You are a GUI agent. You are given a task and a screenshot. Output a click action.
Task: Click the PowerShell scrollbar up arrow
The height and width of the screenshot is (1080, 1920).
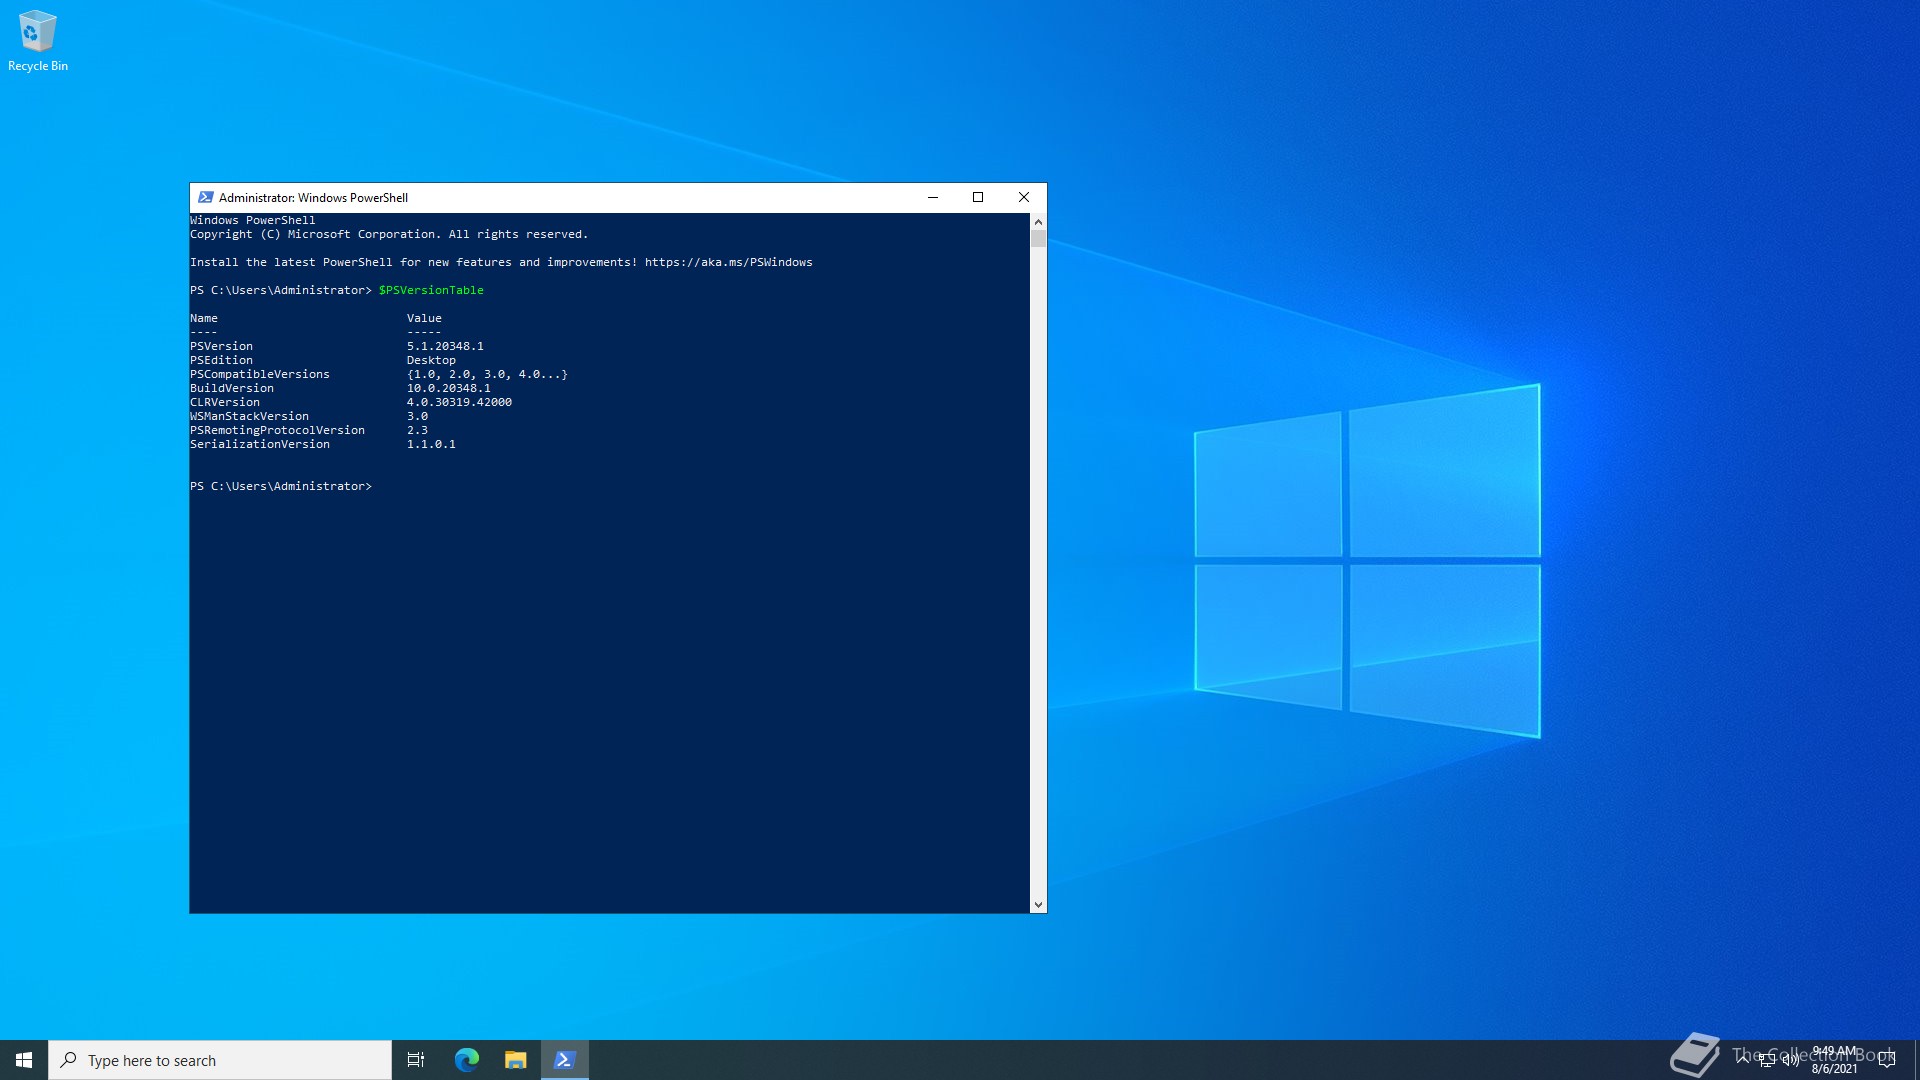coord(1038,221)
